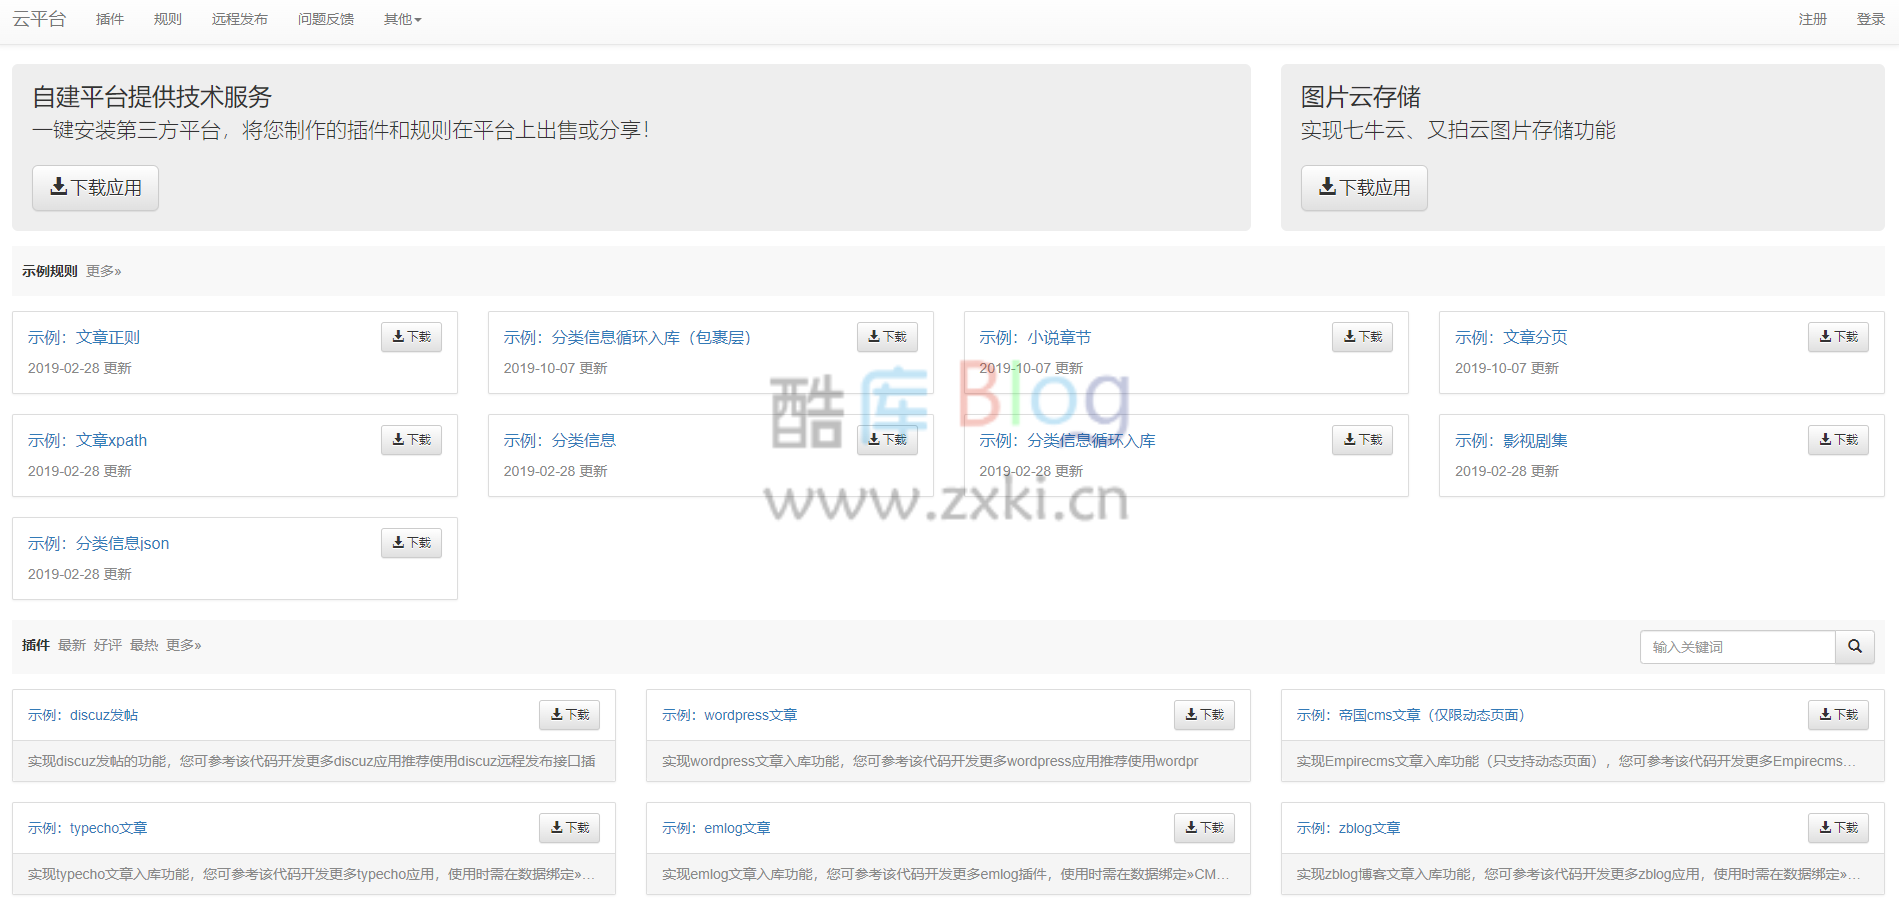Viewport: 1899px width, 903px height.
Task: Click the 注册 link
Action: click(x=1811, y=18)
